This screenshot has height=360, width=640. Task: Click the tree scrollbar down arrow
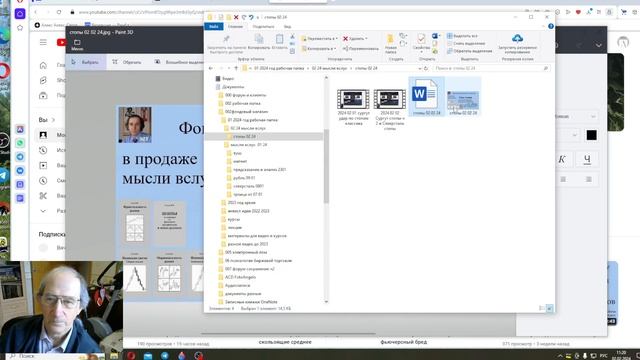click(x=326, y=301)
